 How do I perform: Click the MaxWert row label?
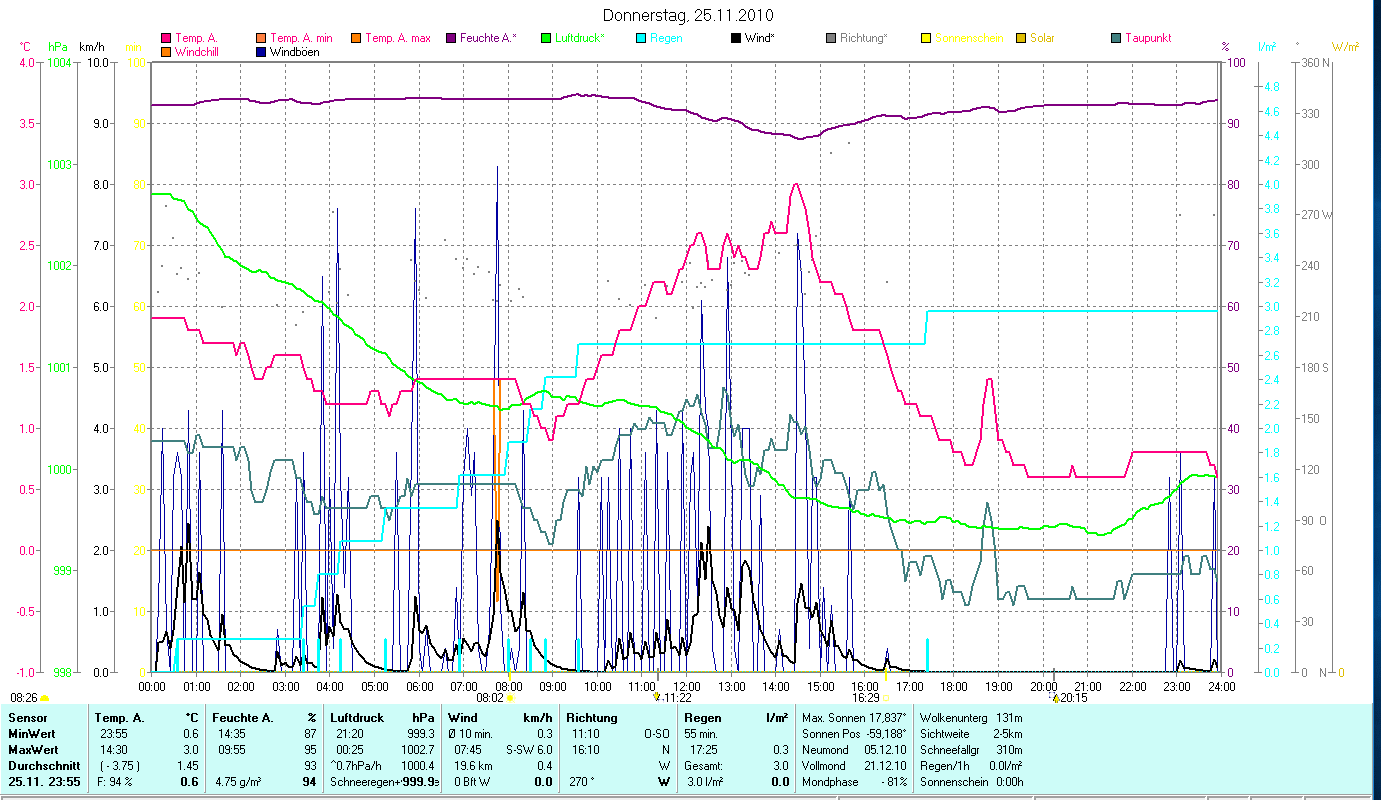34,750
